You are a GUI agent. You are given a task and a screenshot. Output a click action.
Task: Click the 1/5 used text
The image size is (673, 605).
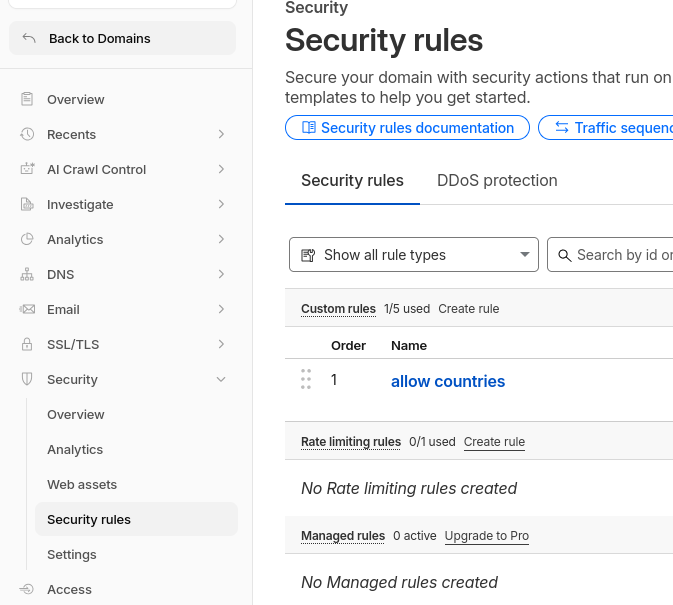coord(407,309)
